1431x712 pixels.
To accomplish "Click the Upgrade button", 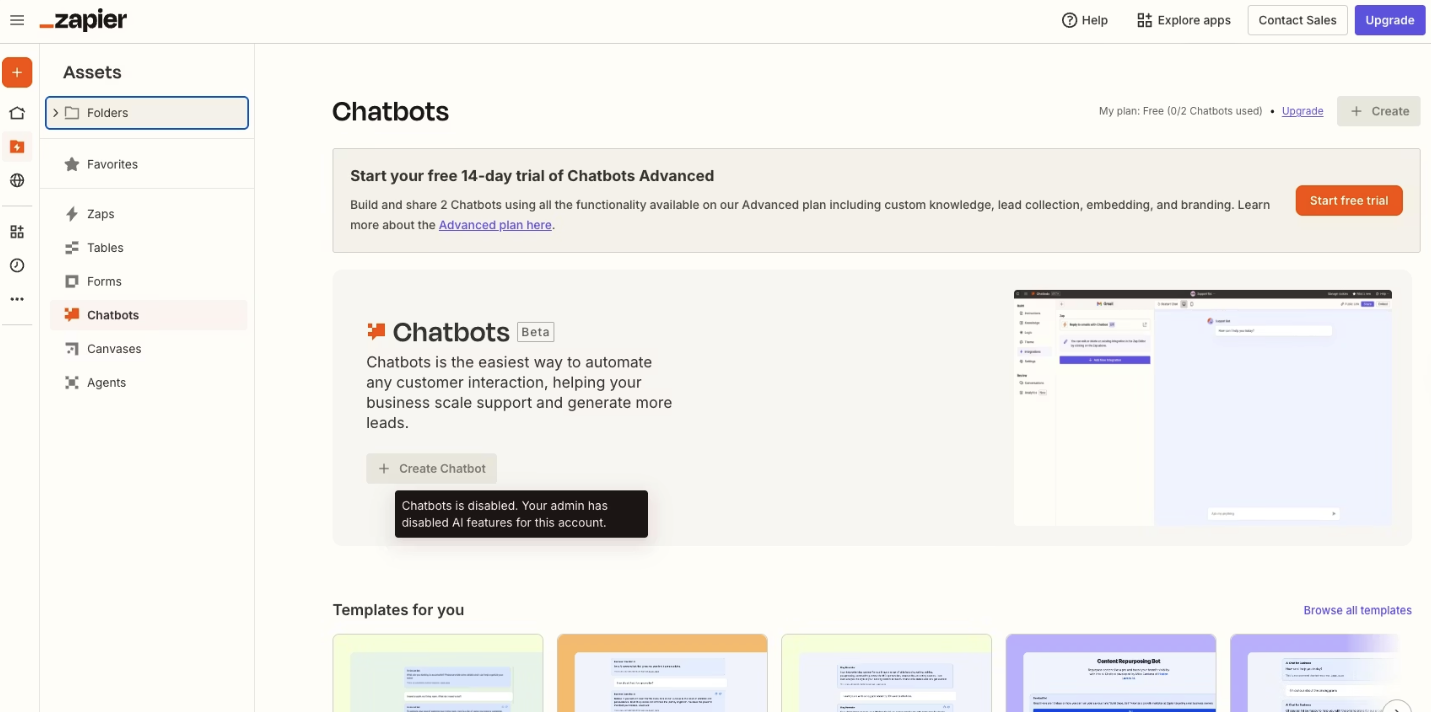I will [1390, 19].
